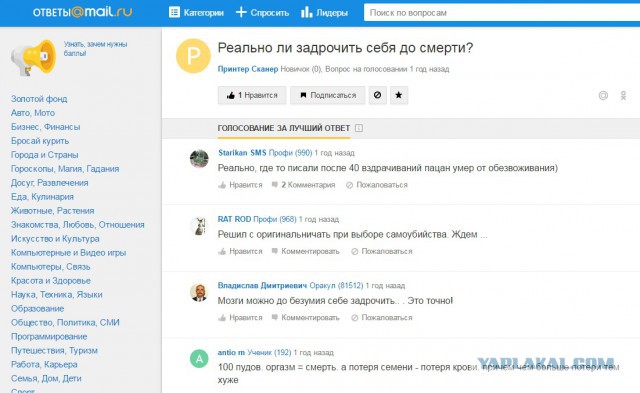This screenshot has width=640, height=393.
Task: Open Общество, Политика, СМИ category
Action: (65, 322)
